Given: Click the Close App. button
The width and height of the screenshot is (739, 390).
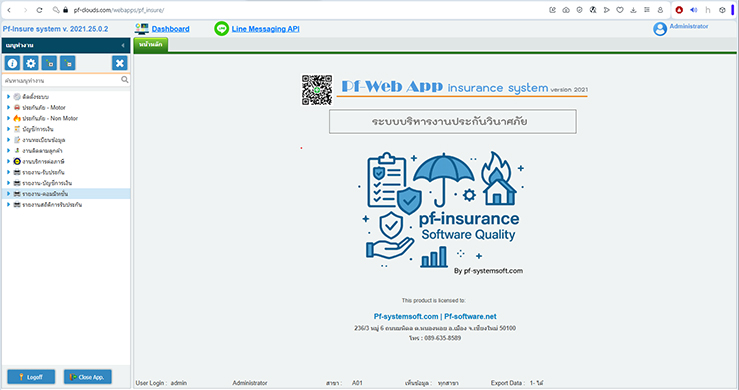Looking at the screenshot, I should coord(88,377).
